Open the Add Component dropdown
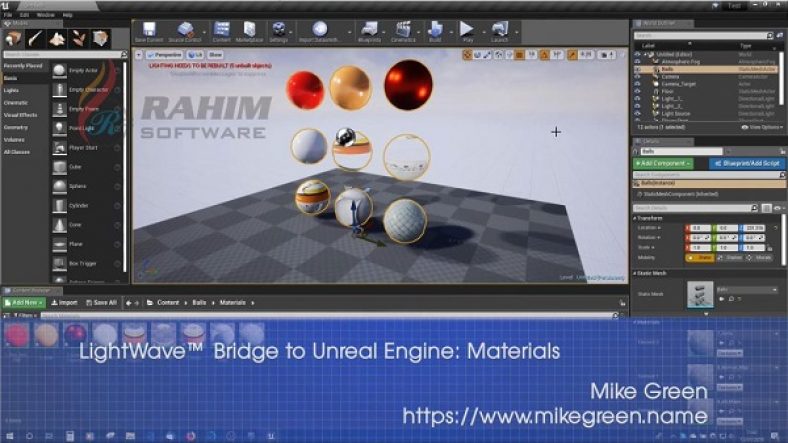The width and height of the screenshot is (788, 443). coord(663,163)
